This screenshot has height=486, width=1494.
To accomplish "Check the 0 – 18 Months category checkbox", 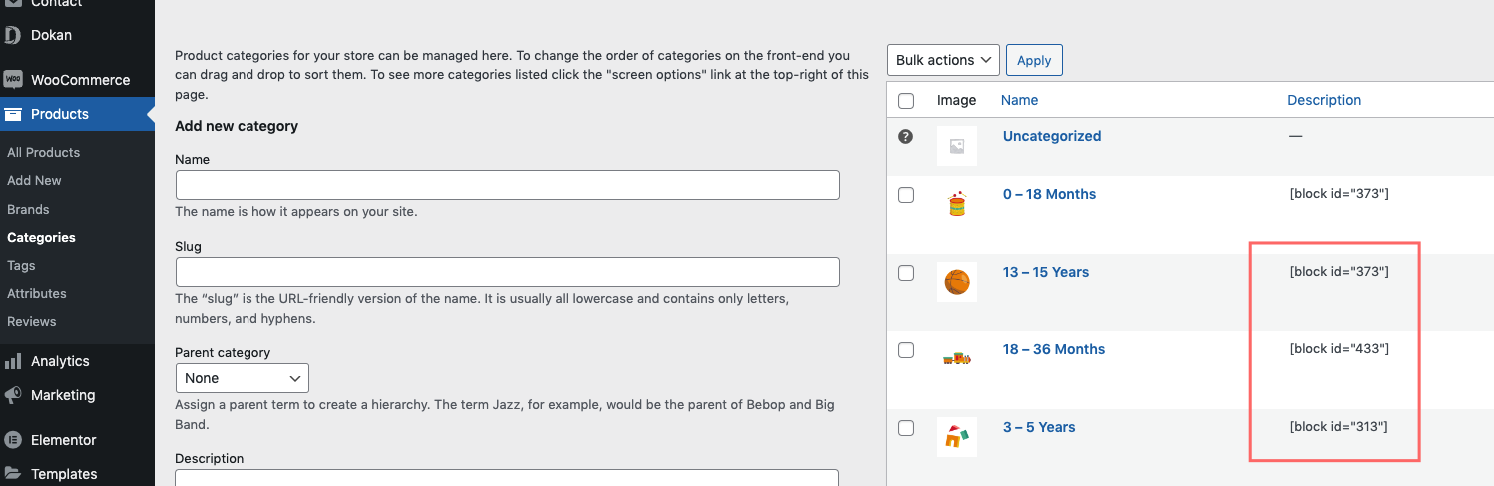I will click(906, 195).
